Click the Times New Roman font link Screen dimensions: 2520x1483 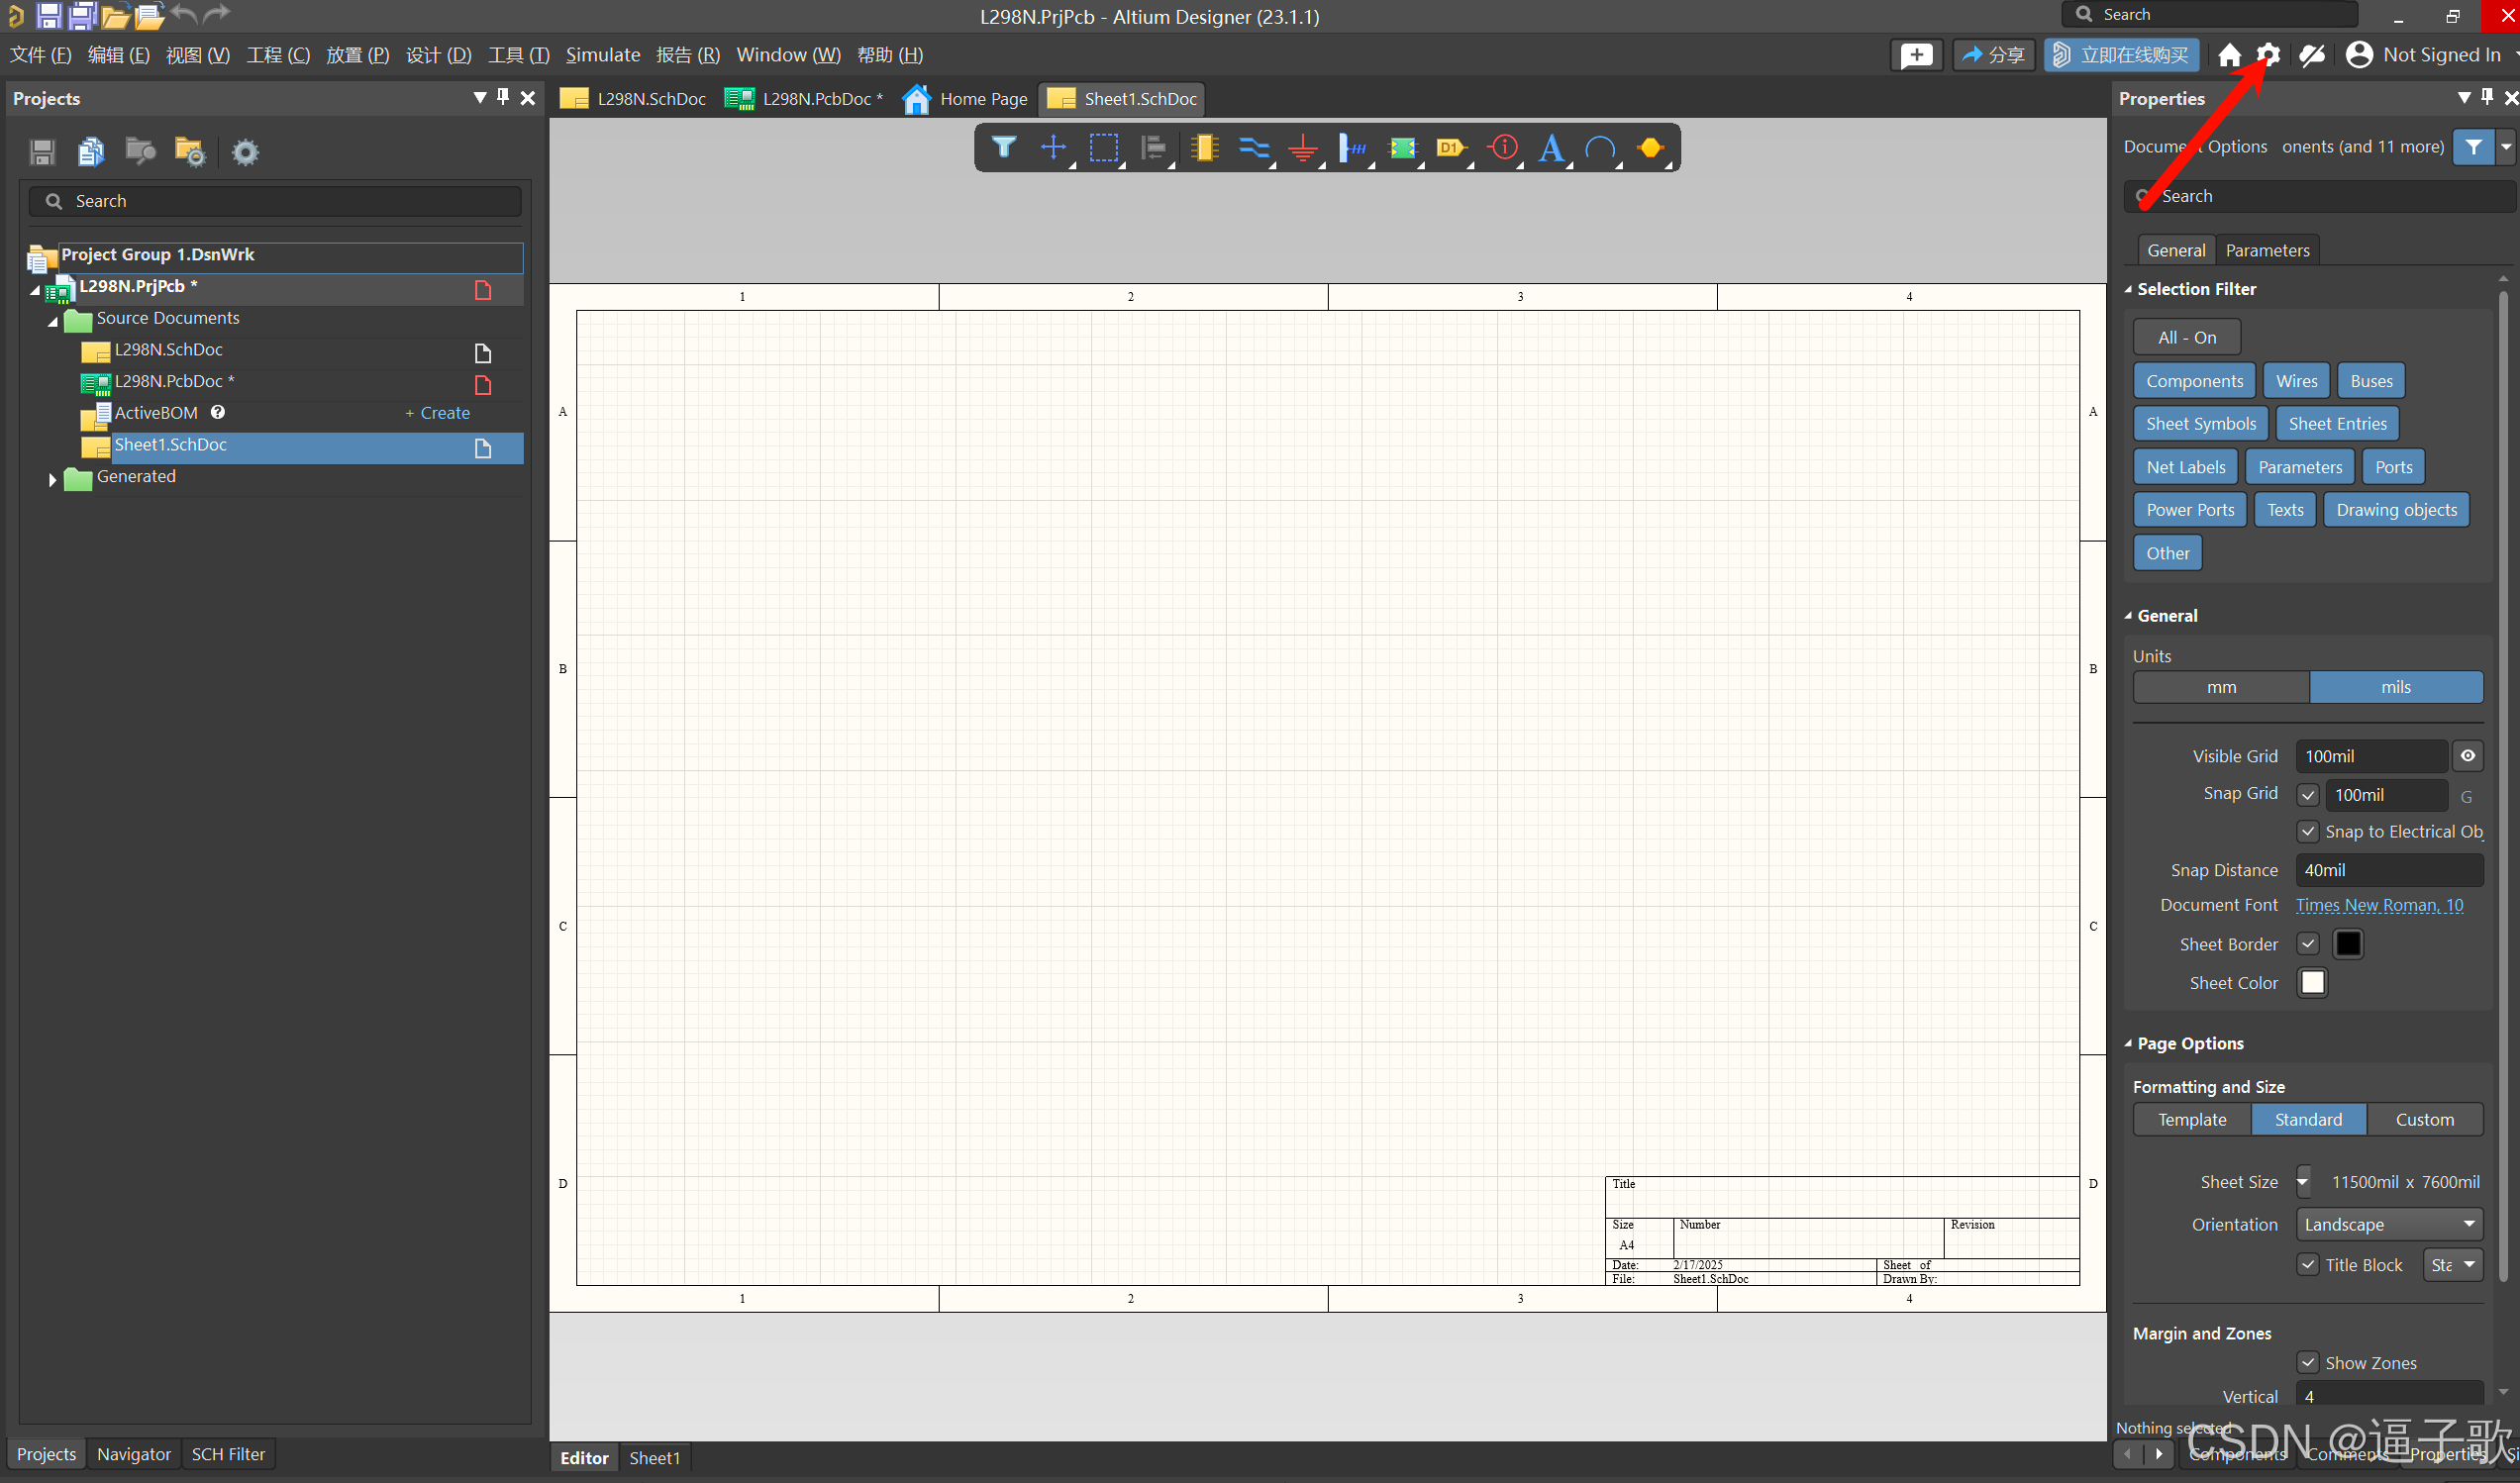(2379, 905)
